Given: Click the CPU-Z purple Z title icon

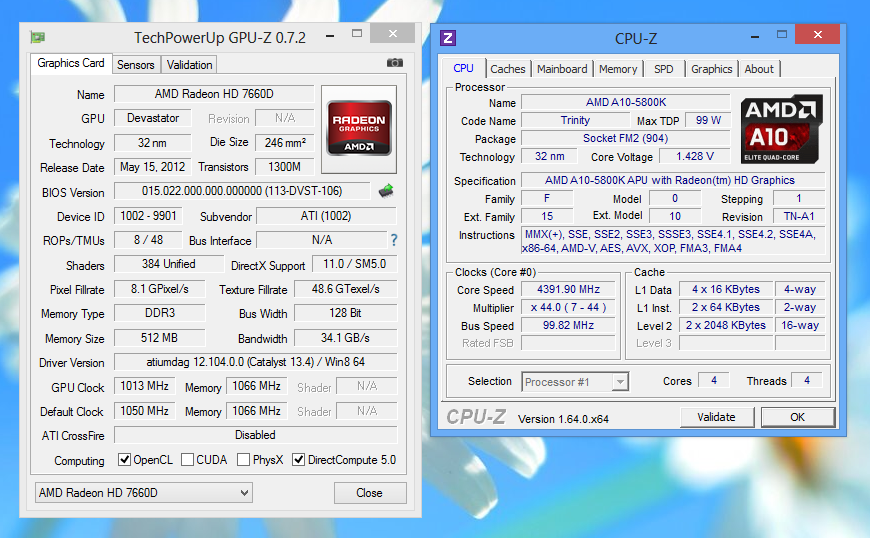Looking at the screenshot, I should tap(448, 38).
